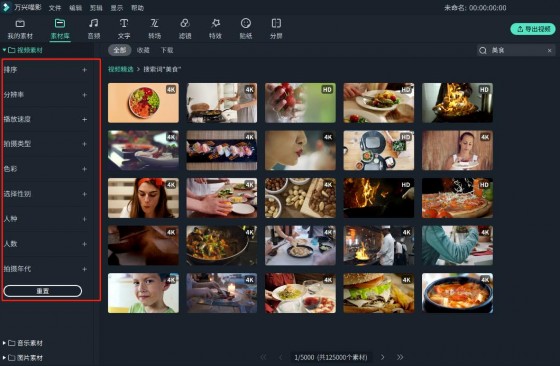Expand the 选择性别 filter

(84, 194)
